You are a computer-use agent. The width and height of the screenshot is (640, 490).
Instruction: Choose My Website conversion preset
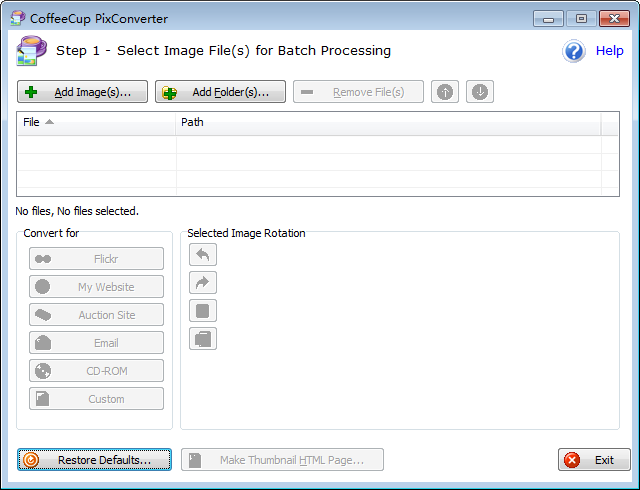tap(96, 287)
